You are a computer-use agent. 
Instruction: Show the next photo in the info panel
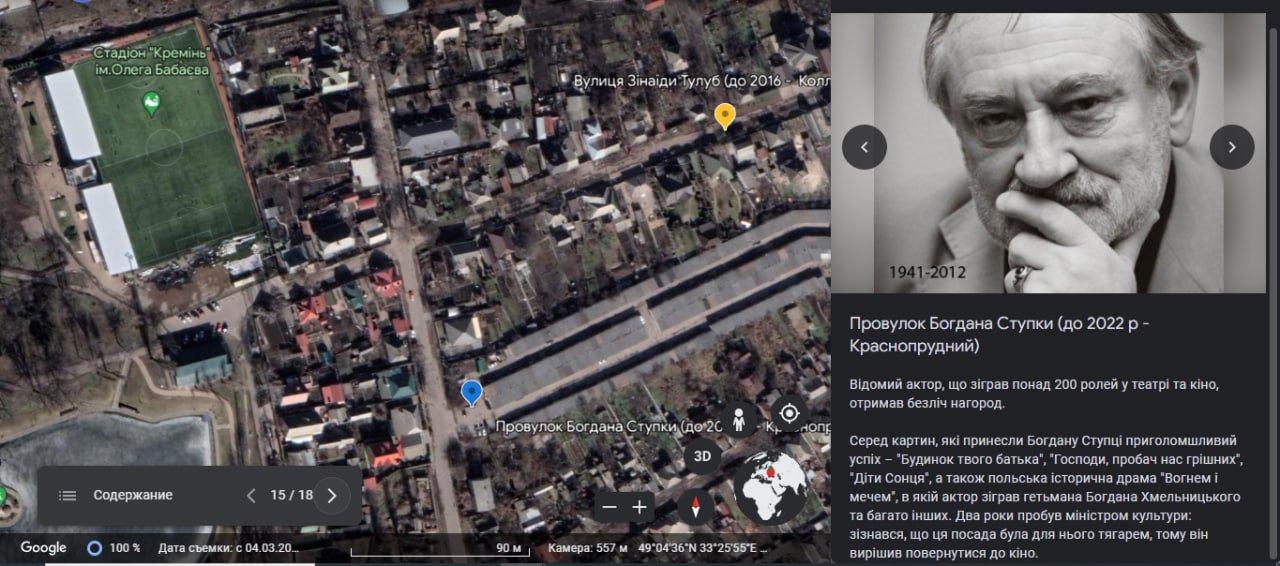pyautogui.click(x=1231, y=147)
